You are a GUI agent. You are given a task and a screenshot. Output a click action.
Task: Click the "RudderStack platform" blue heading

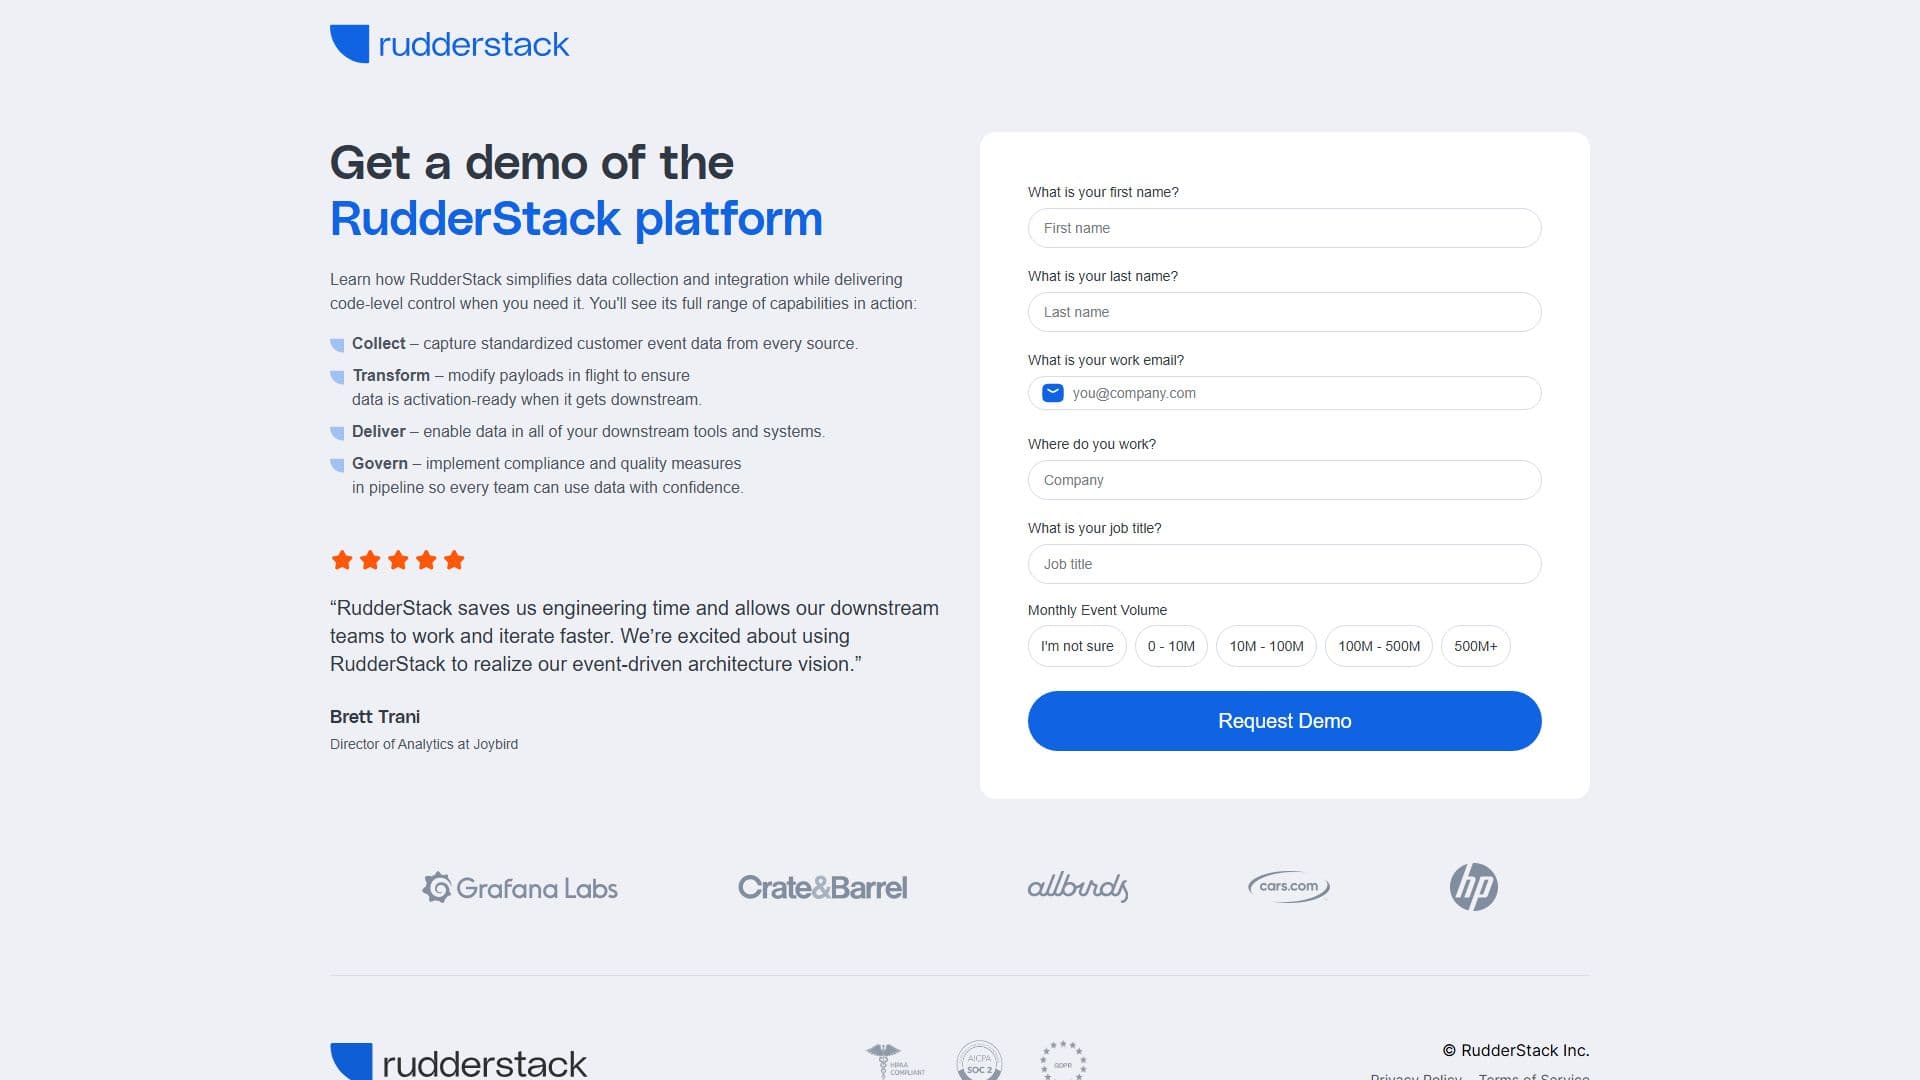click(x=576, y=218)
